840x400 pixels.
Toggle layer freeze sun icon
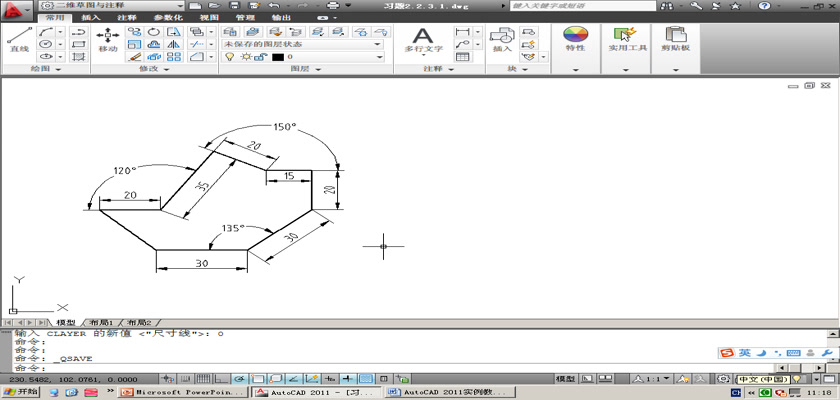(x=245, y=57)
